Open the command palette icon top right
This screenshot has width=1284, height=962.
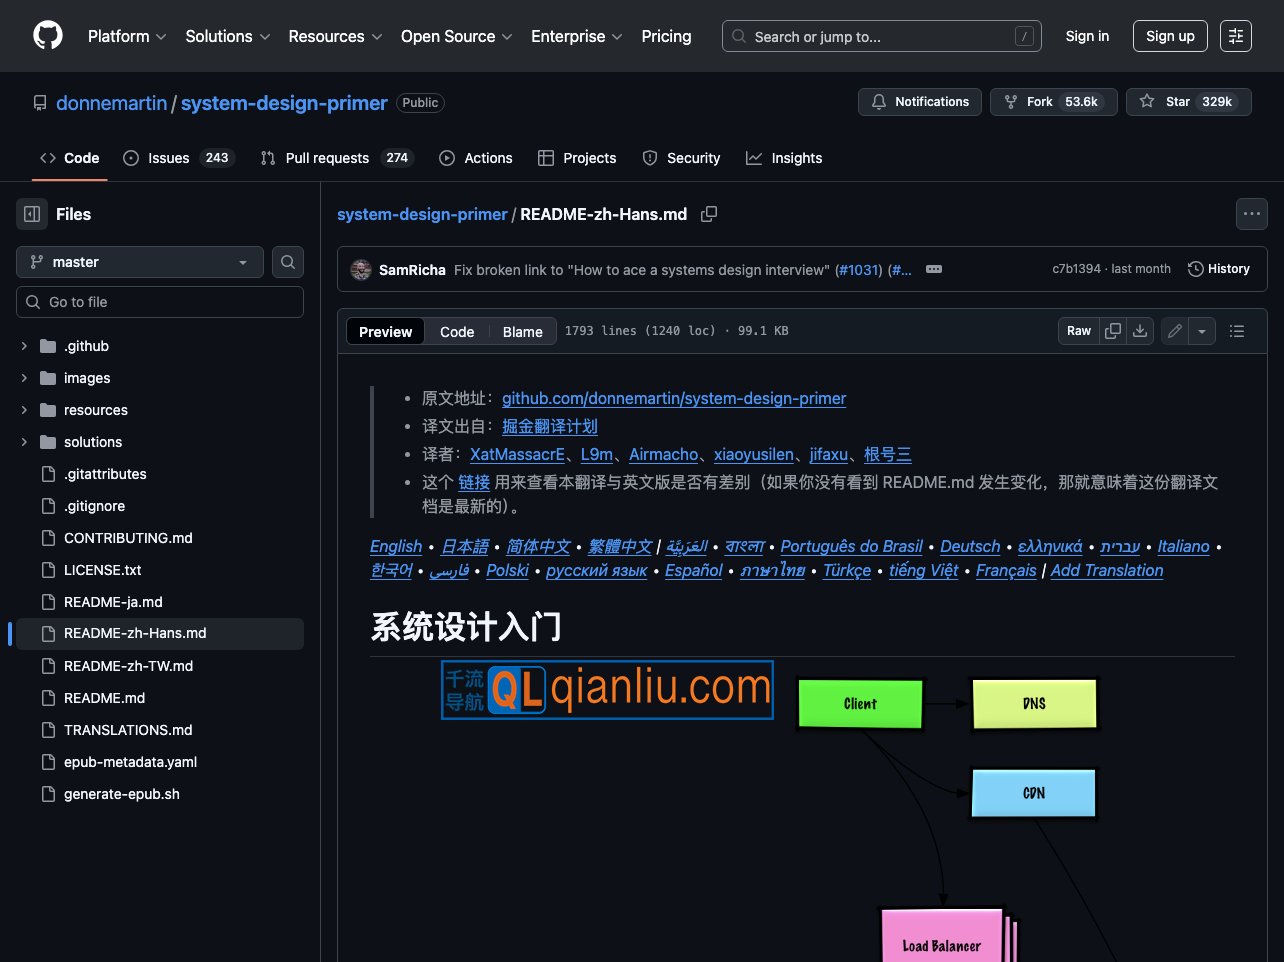[1236, 36]
